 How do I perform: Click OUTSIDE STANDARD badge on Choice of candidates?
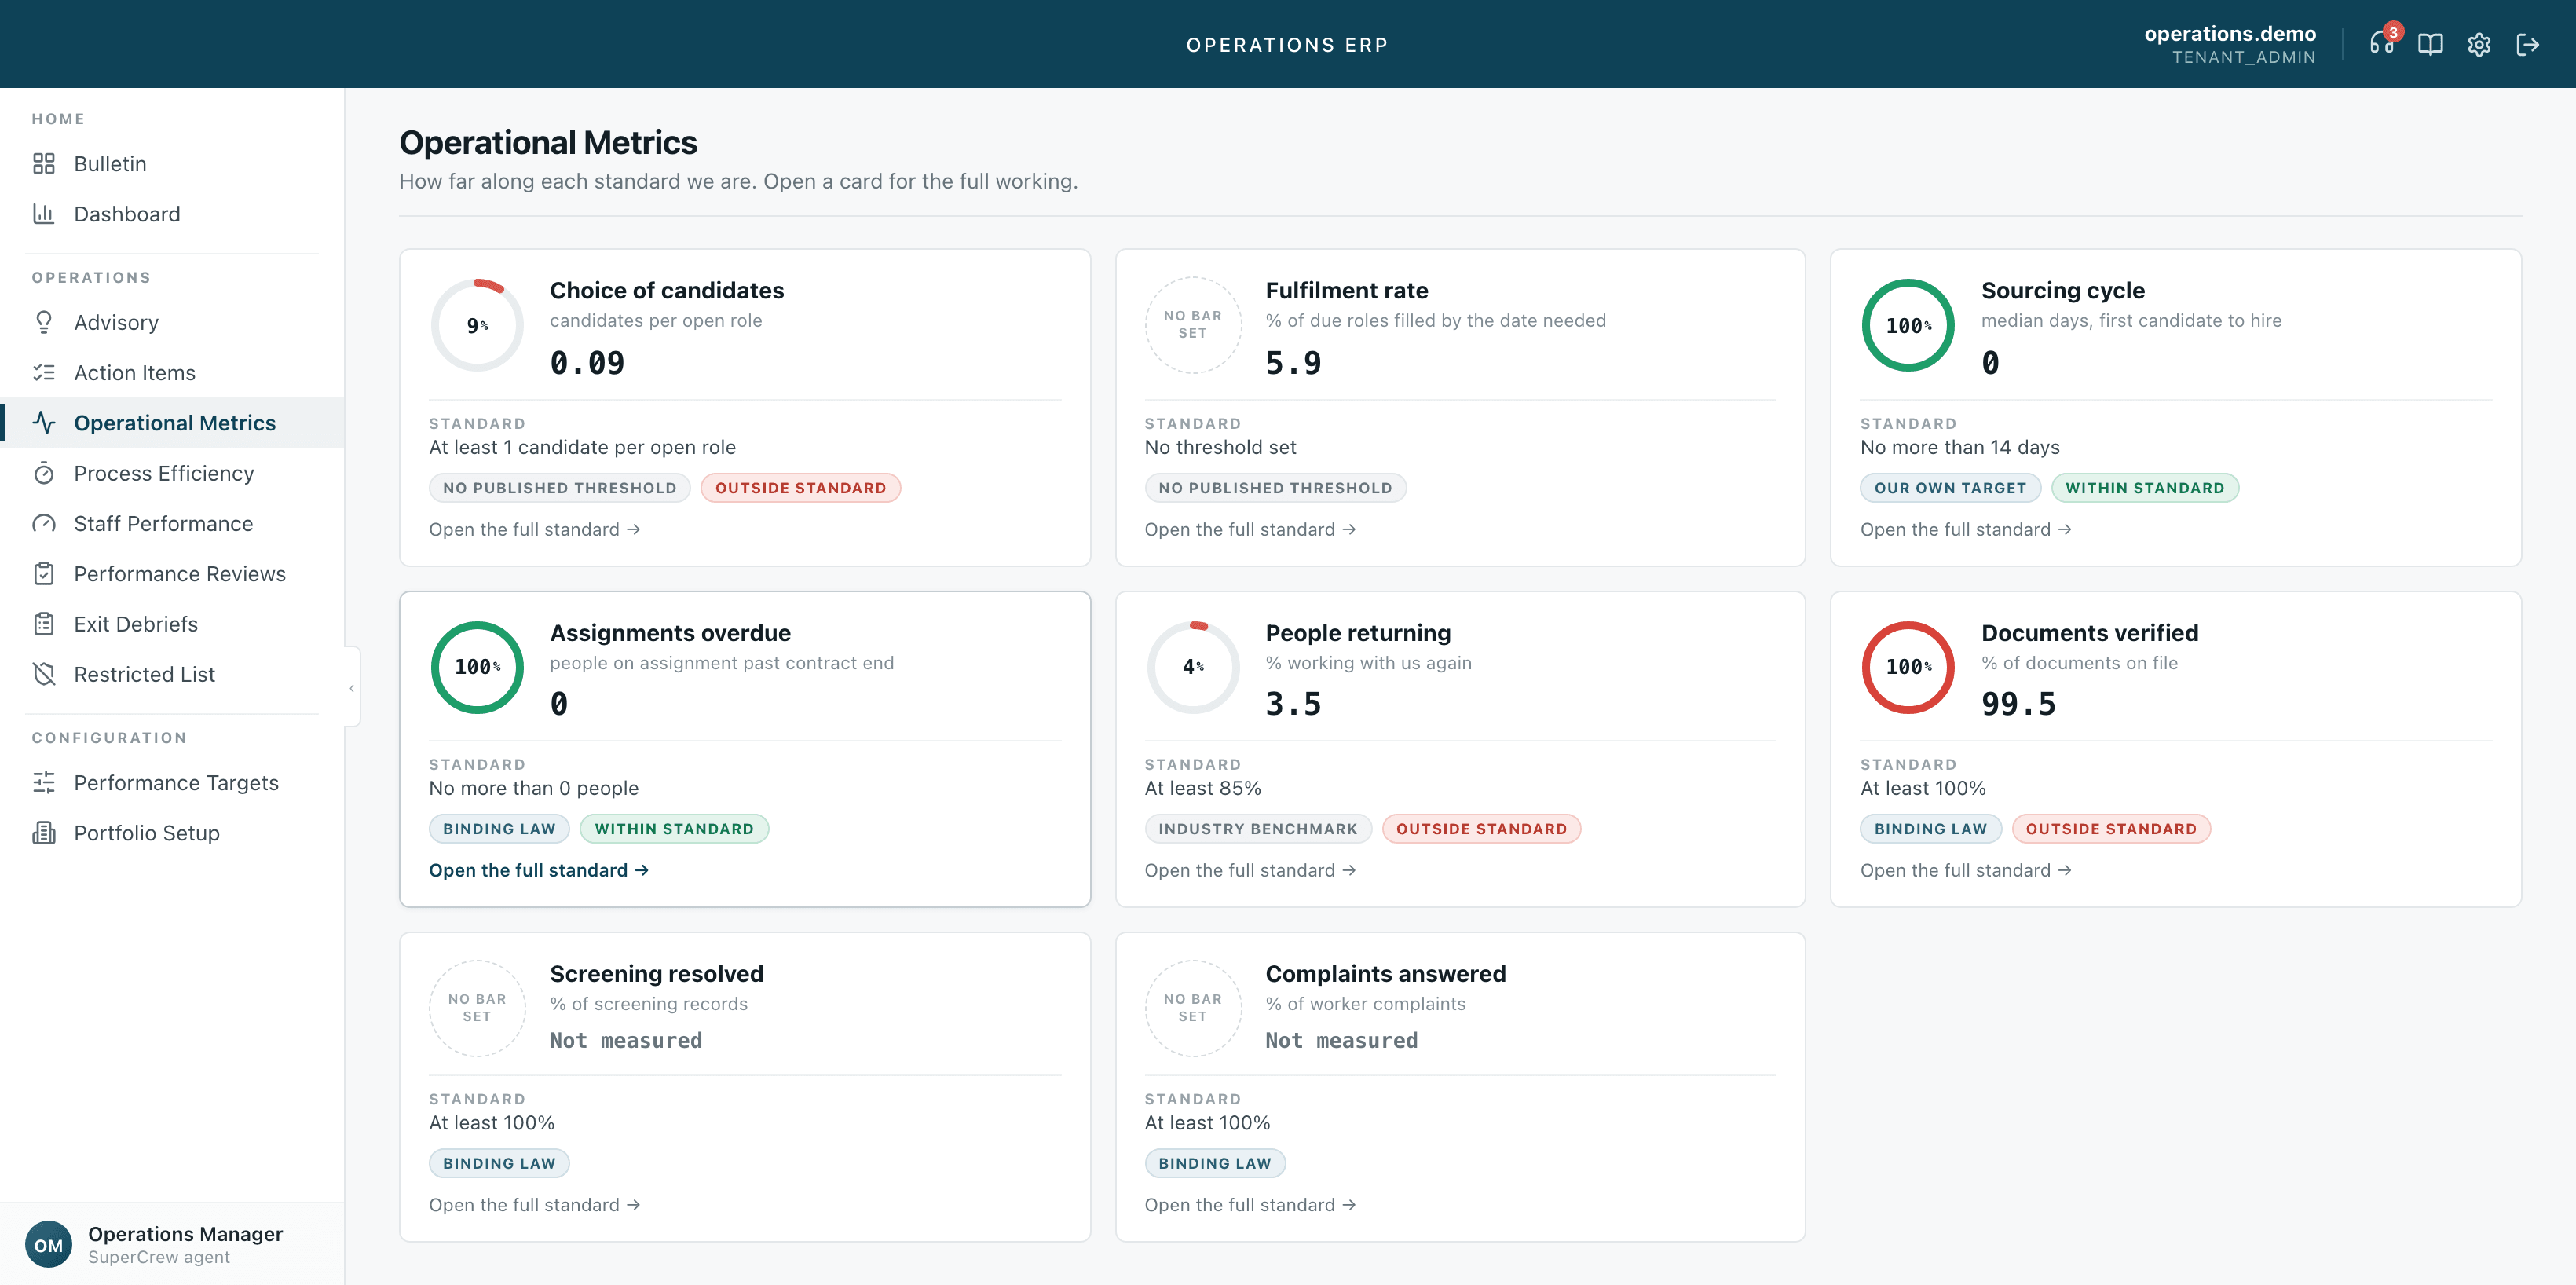[x=801, y=488]
